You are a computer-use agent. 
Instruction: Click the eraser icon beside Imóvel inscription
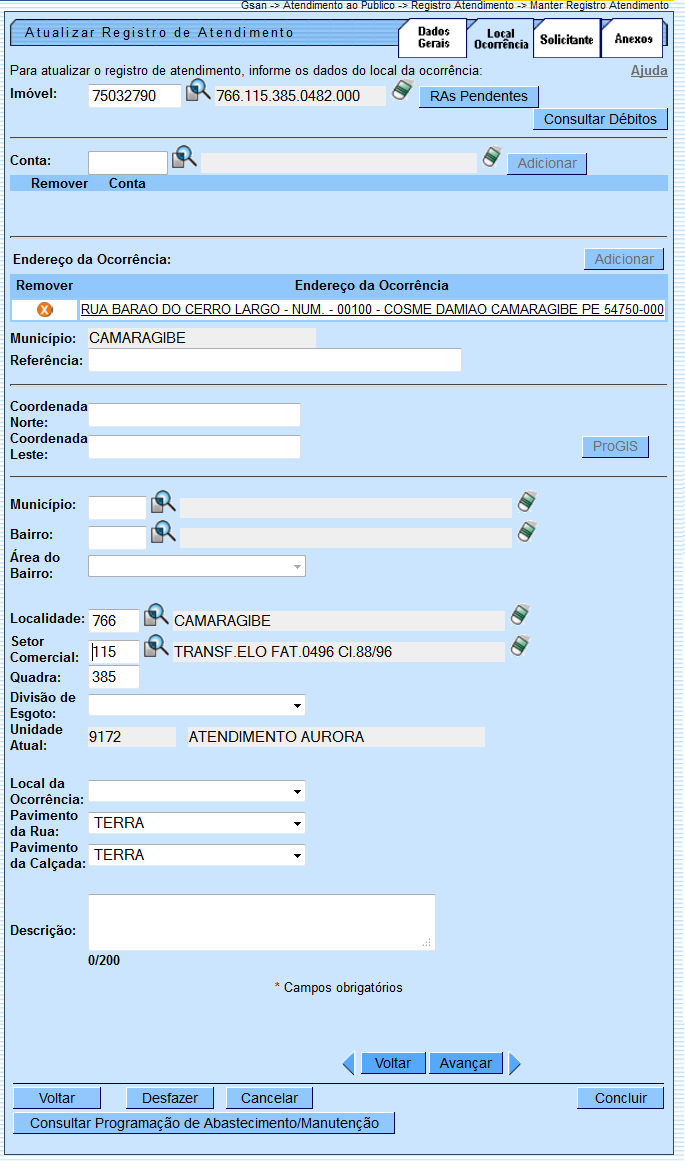tap(402, 91)
